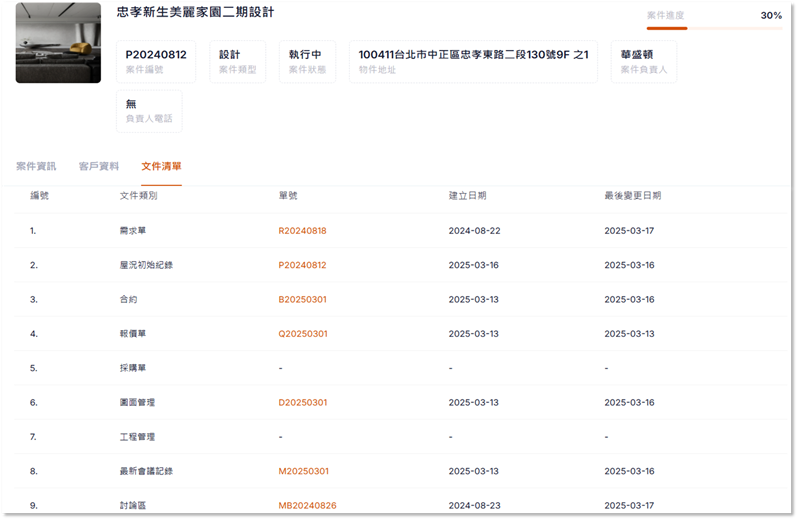The height and width of the screenshot is (520, 798).
Task: Switch to the 案件資訊 tab
Action: [x=36, y=166]
